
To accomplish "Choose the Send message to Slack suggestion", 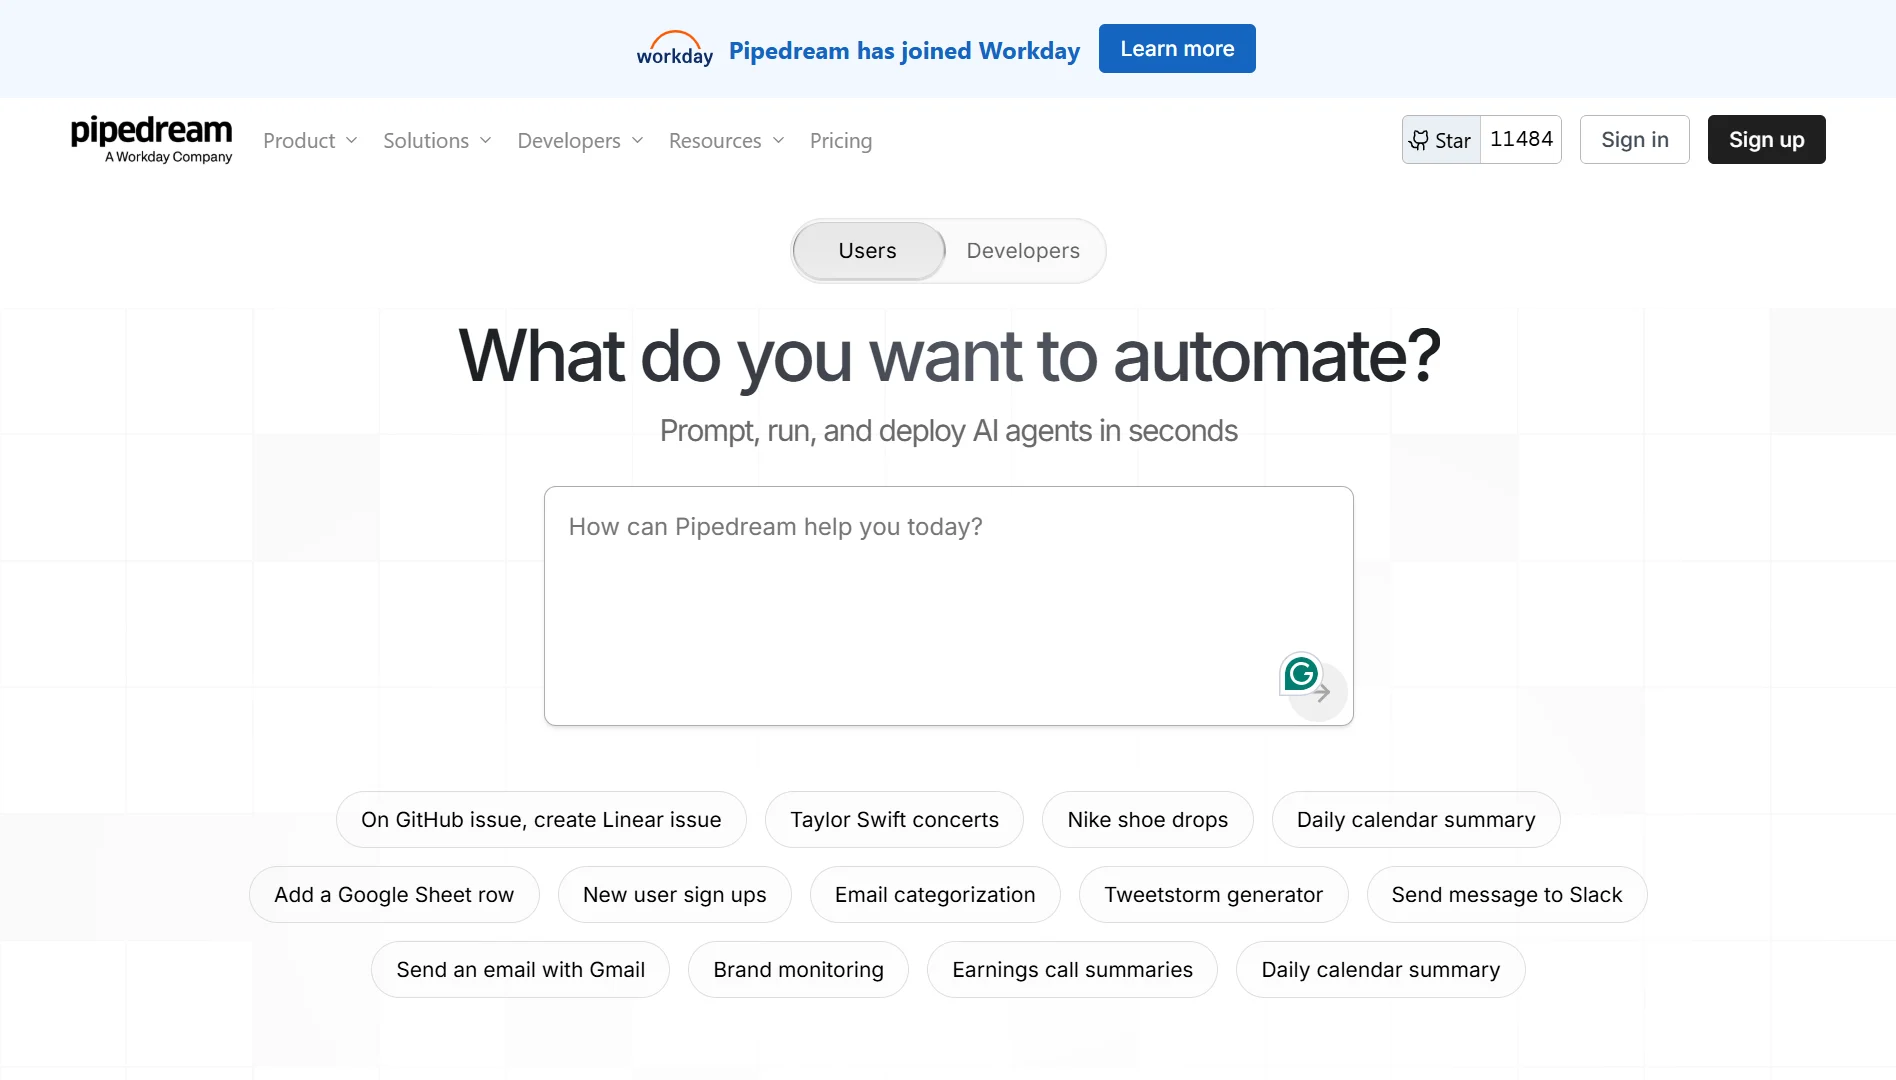I will coord(1507,895).
